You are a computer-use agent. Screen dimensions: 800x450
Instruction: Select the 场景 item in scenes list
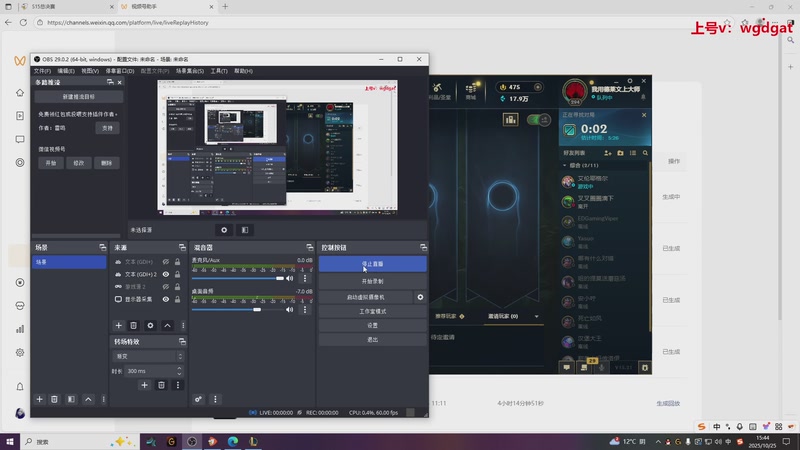point(69,262)
